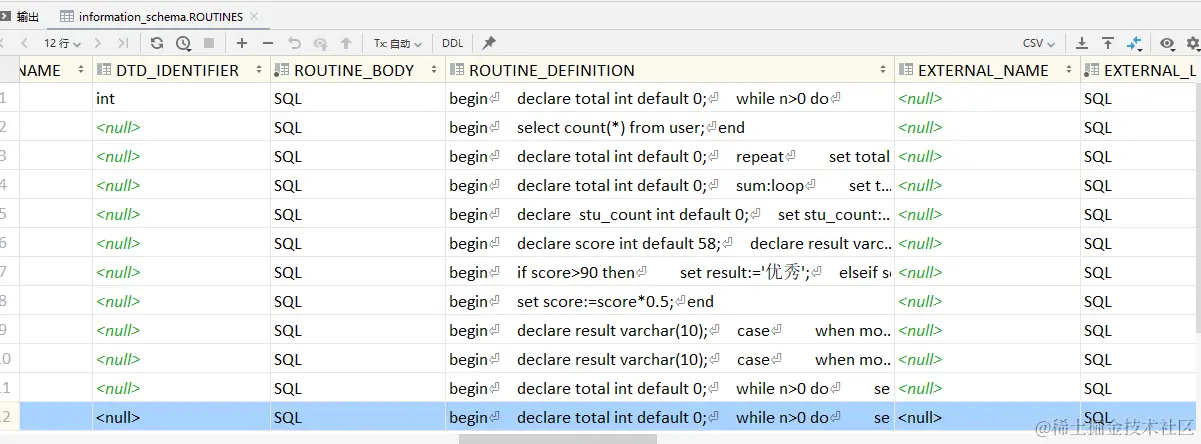
Task: Go to next page arrow
Action: (97, 43)
